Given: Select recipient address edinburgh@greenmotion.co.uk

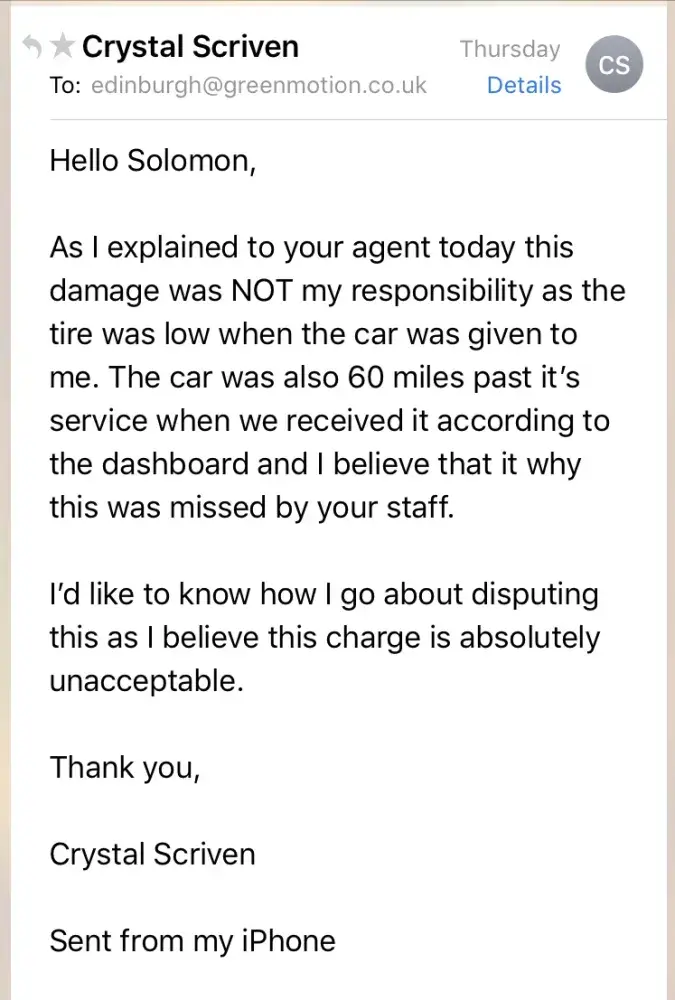Looking at the screenshot, I should click(x=259, y=86).
